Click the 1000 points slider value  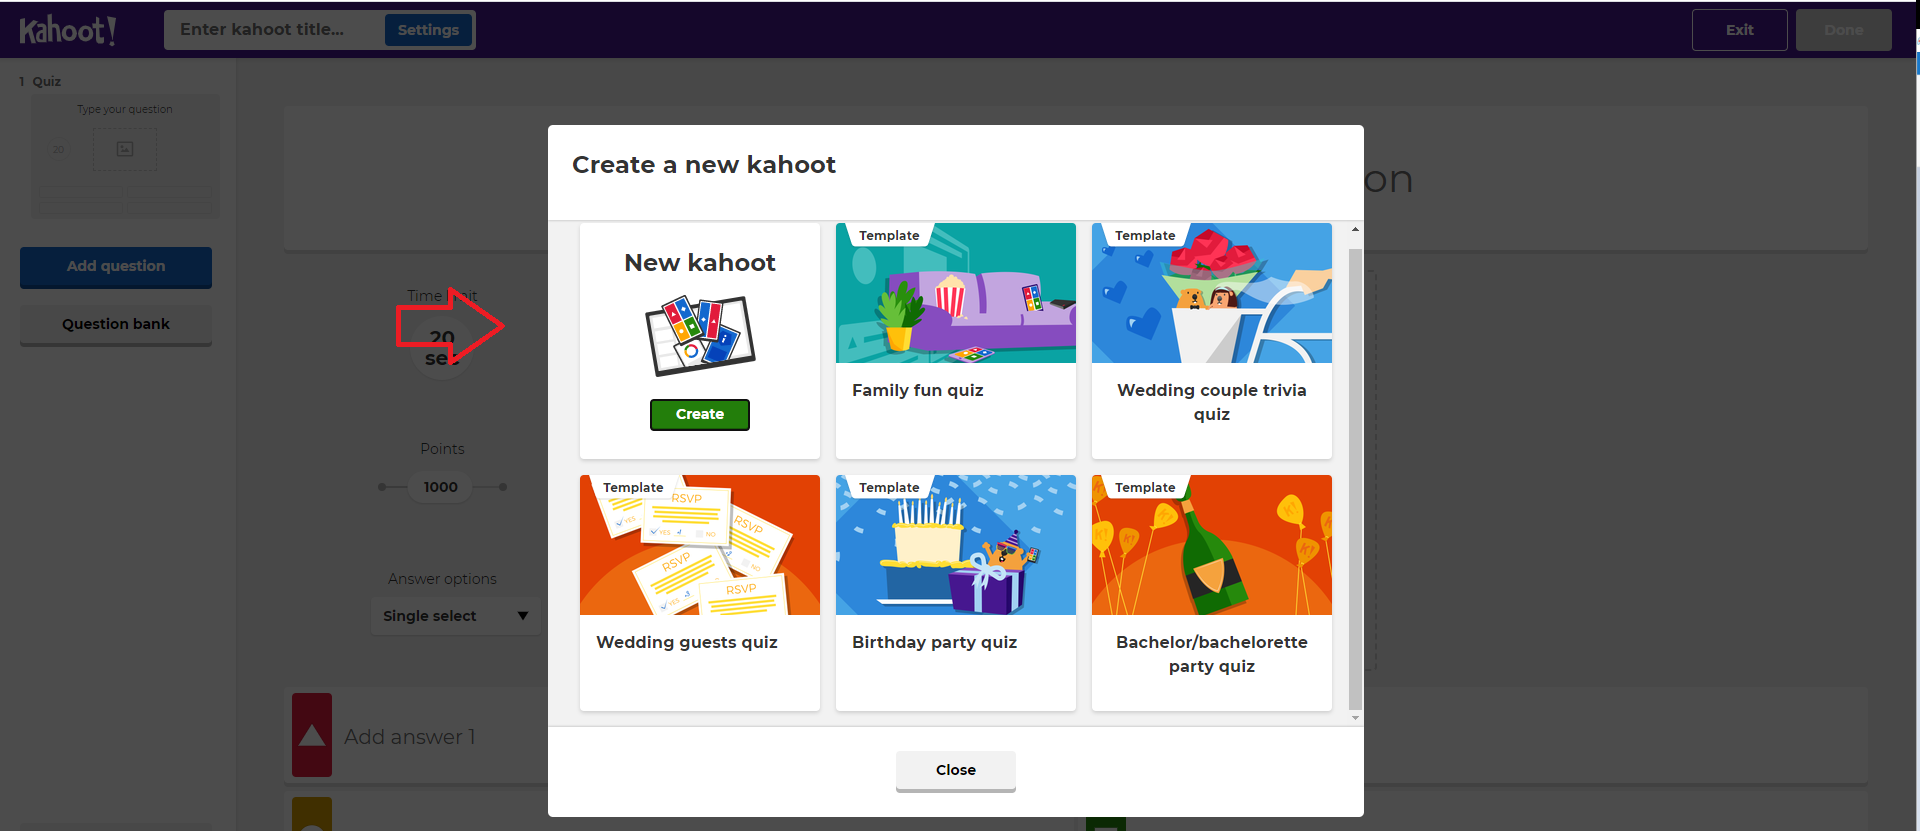(440, 487)
